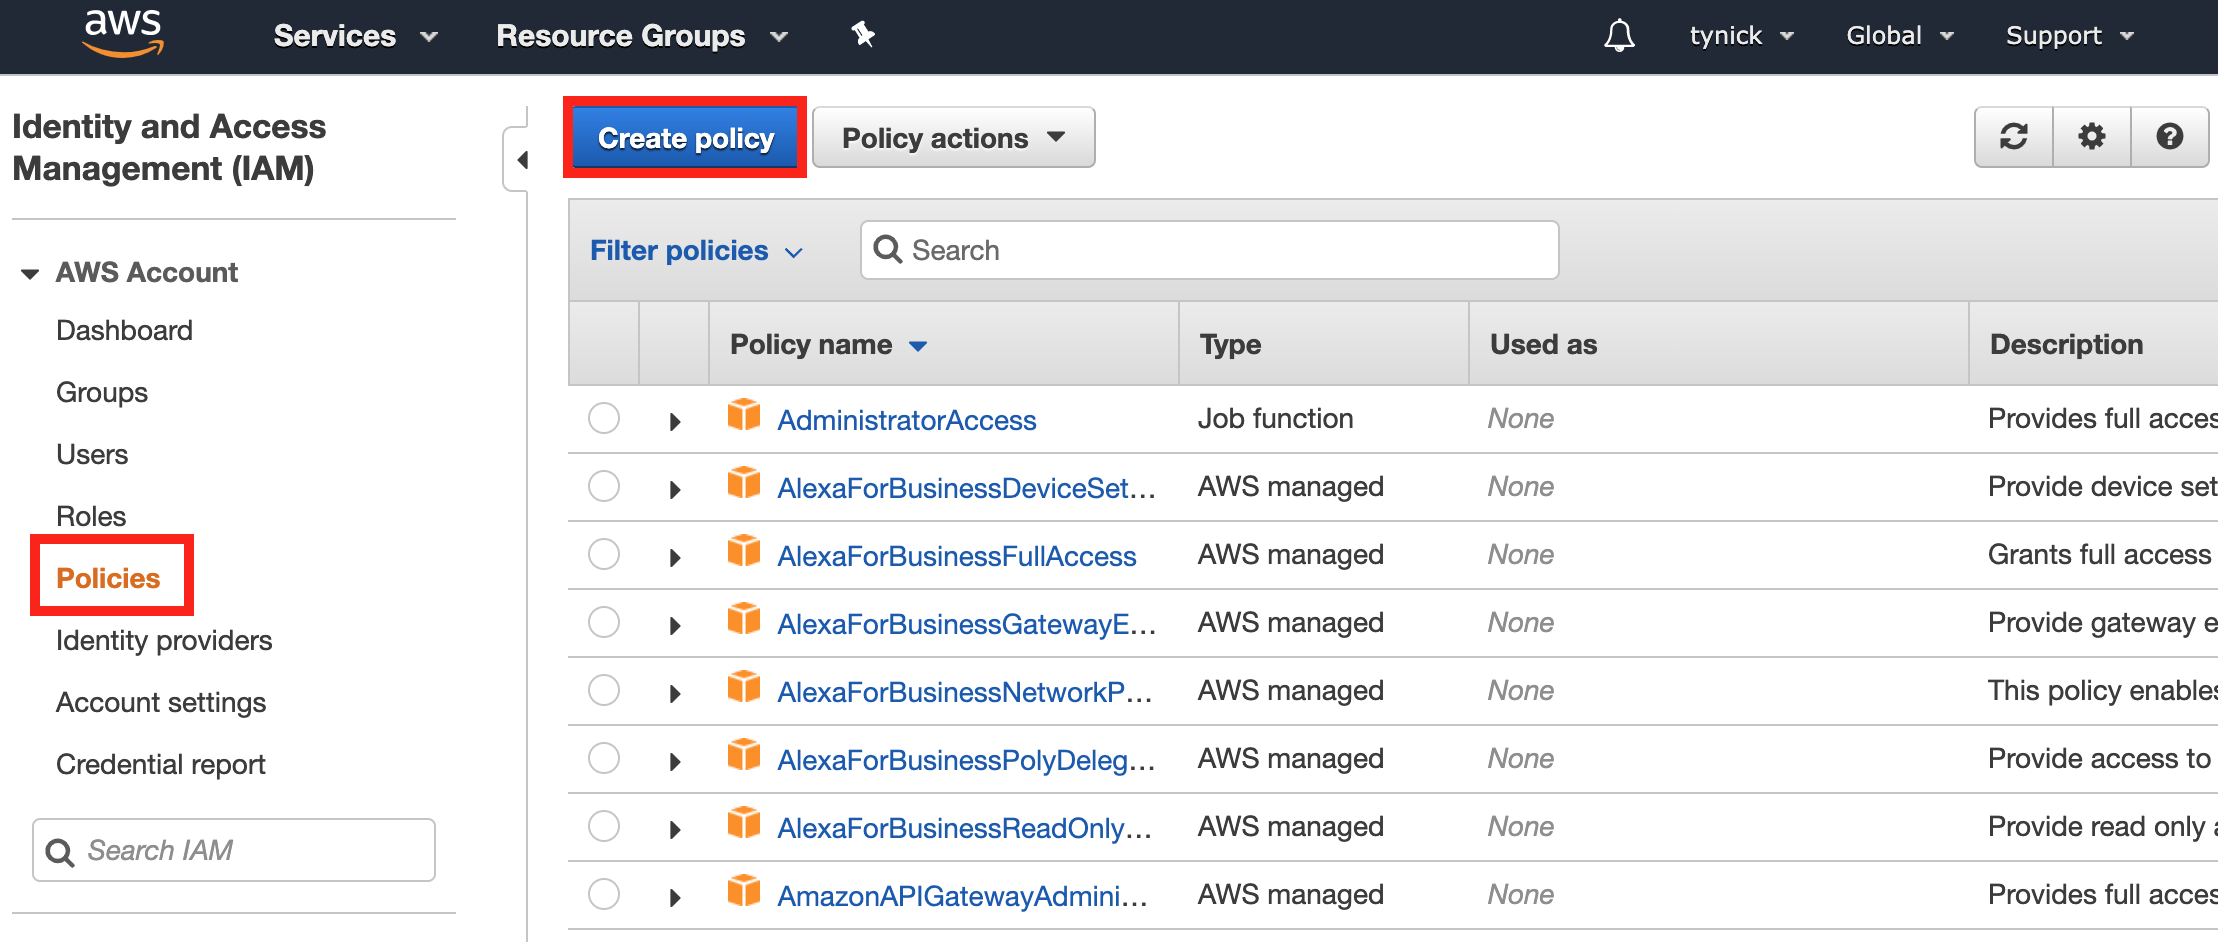Expand the AmazonAPIGatewayAdmini row details

tap(675, 898)
